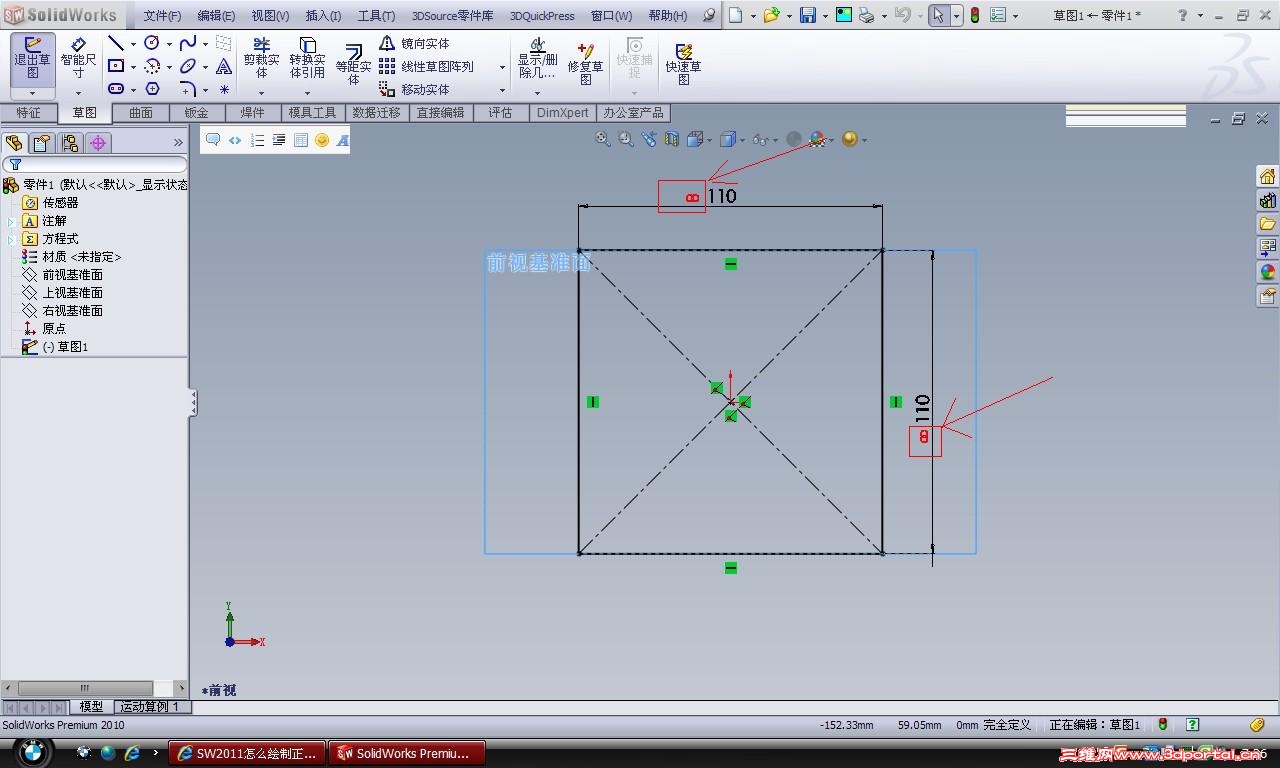Open the Internet Explorer taskbar window 'SW2011怎么绘制正...'

point(247,753)
